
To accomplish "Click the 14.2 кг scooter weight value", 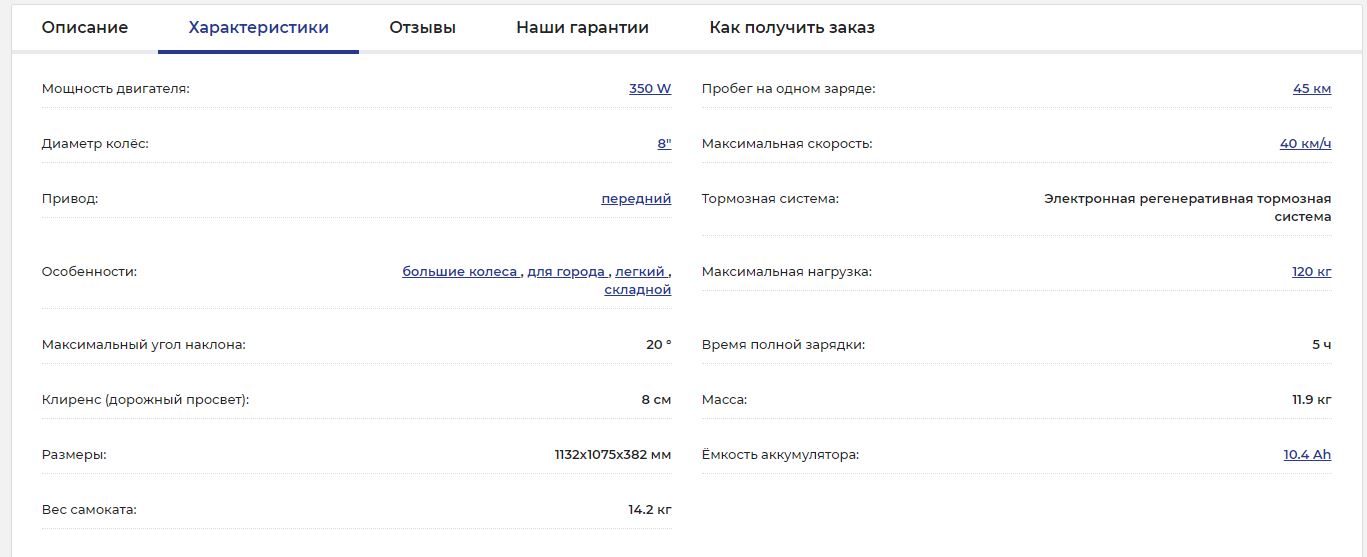I will [x=650, y=509].
